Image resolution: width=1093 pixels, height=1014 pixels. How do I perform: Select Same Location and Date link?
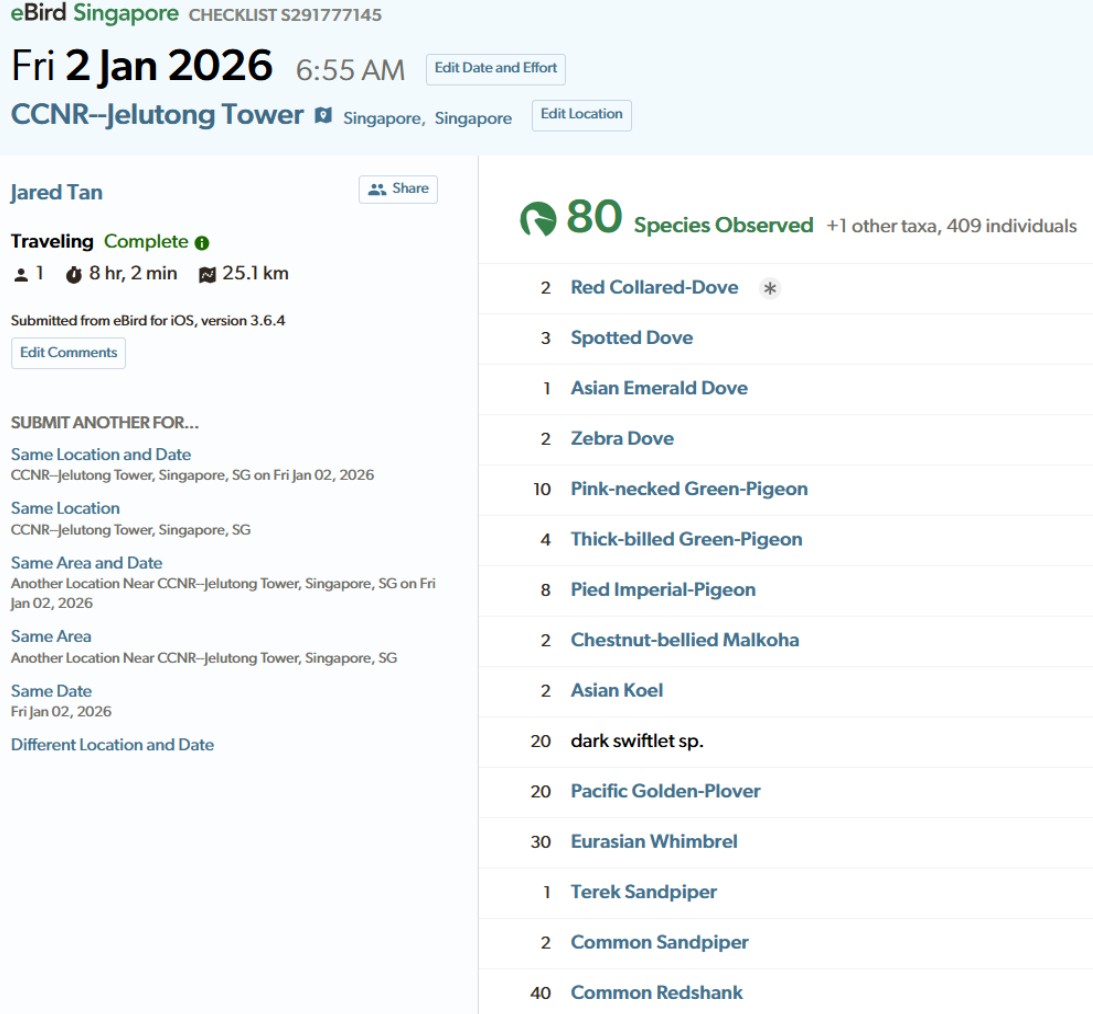101,454
